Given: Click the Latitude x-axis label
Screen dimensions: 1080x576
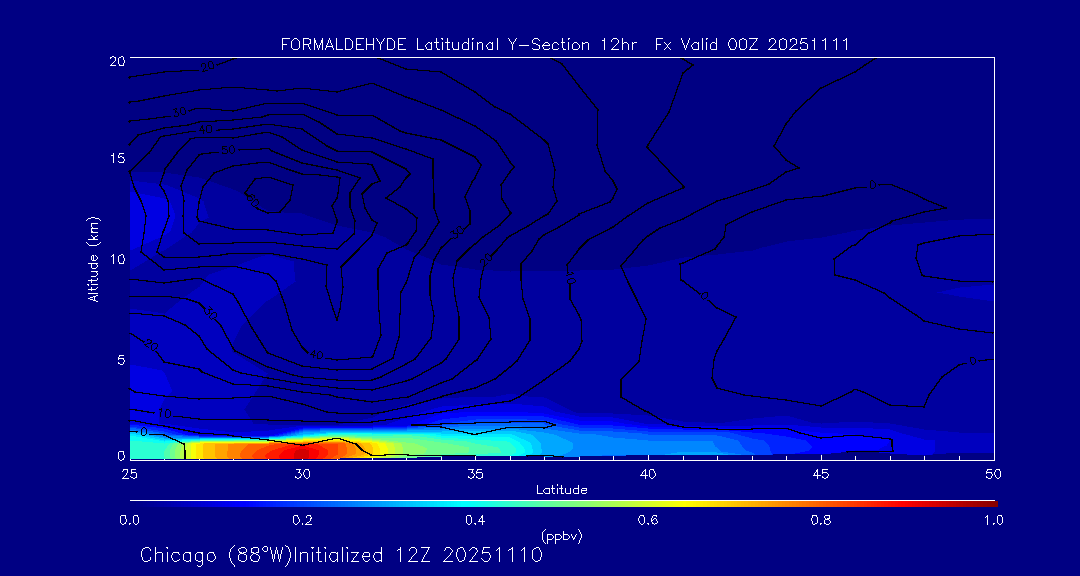Looking at the screenshot, I should [561, 489].
